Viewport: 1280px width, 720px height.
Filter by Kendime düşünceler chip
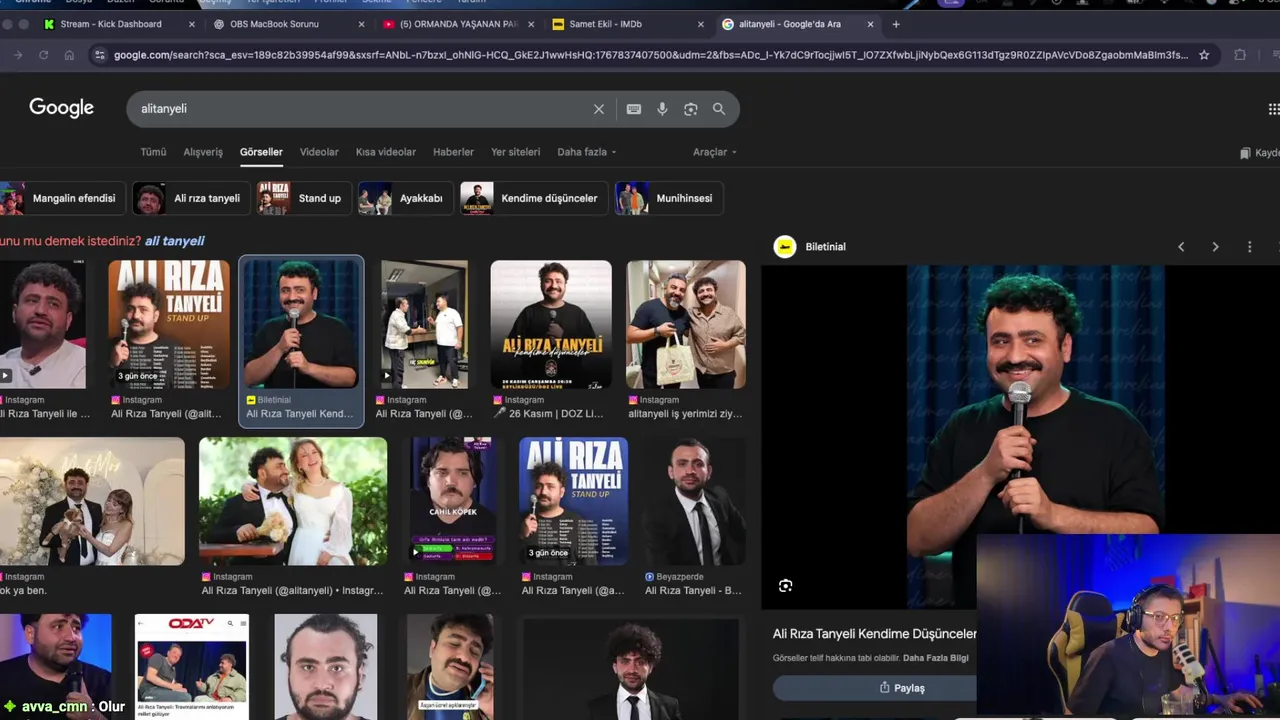point(533,198)
